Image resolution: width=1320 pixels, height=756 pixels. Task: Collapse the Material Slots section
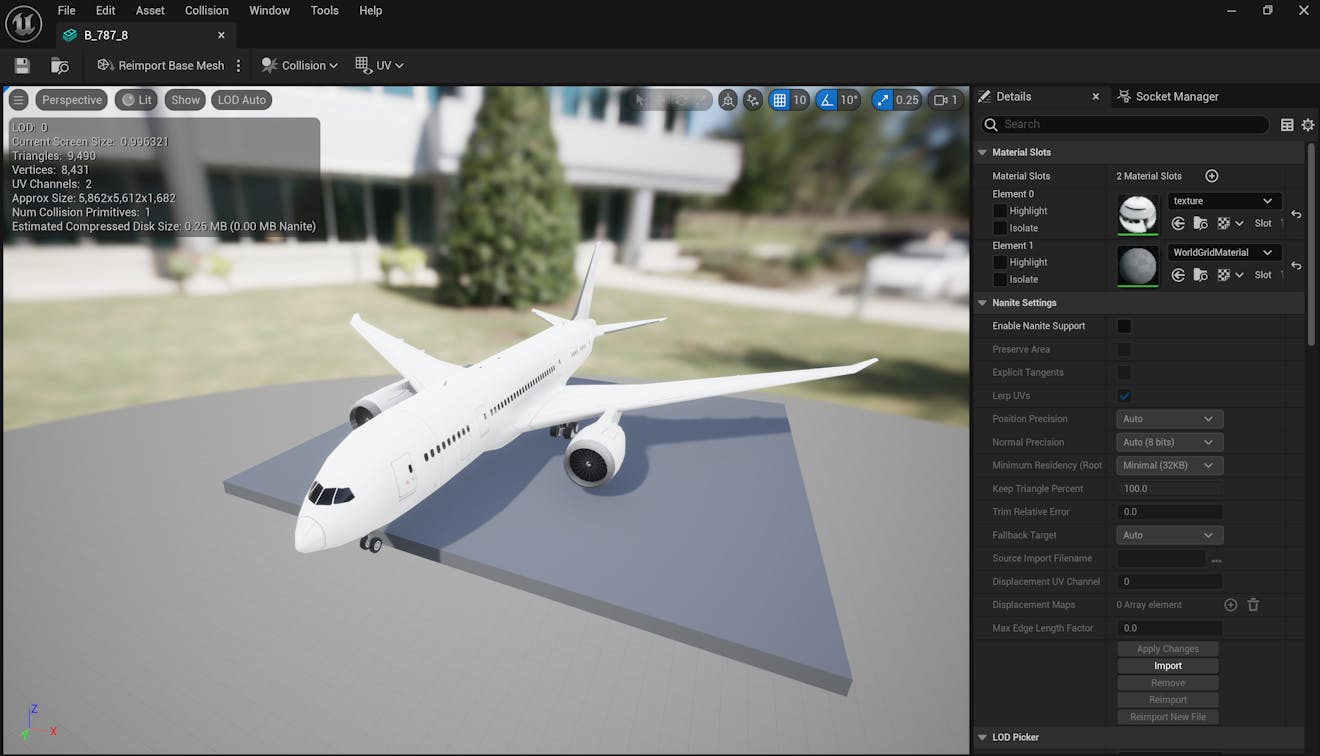[982, 153]
